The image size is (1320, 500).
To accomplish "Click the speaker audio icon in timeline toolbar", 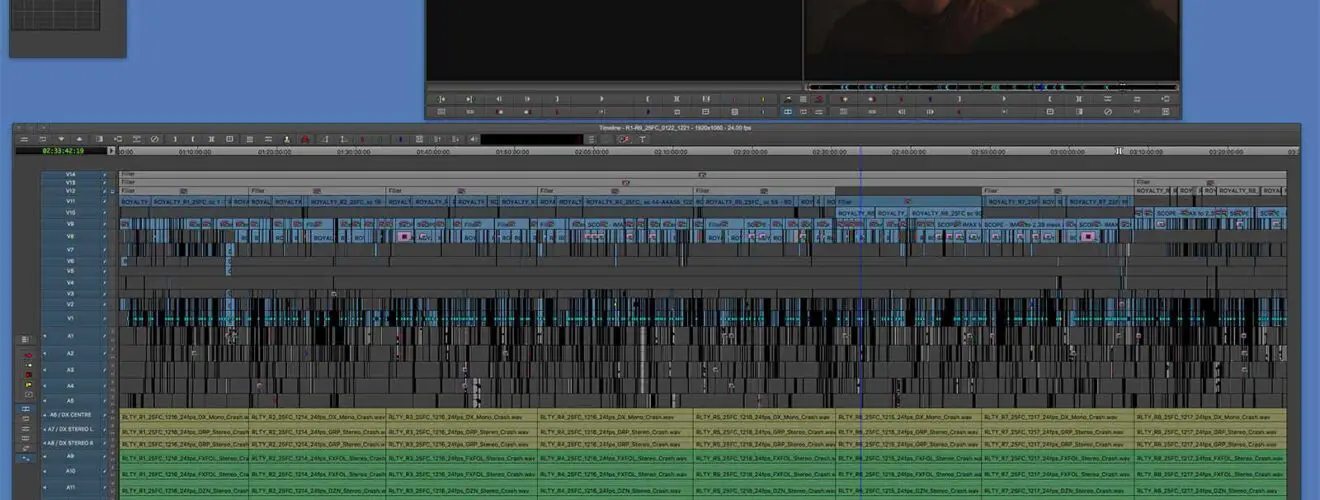I will 287,139.
